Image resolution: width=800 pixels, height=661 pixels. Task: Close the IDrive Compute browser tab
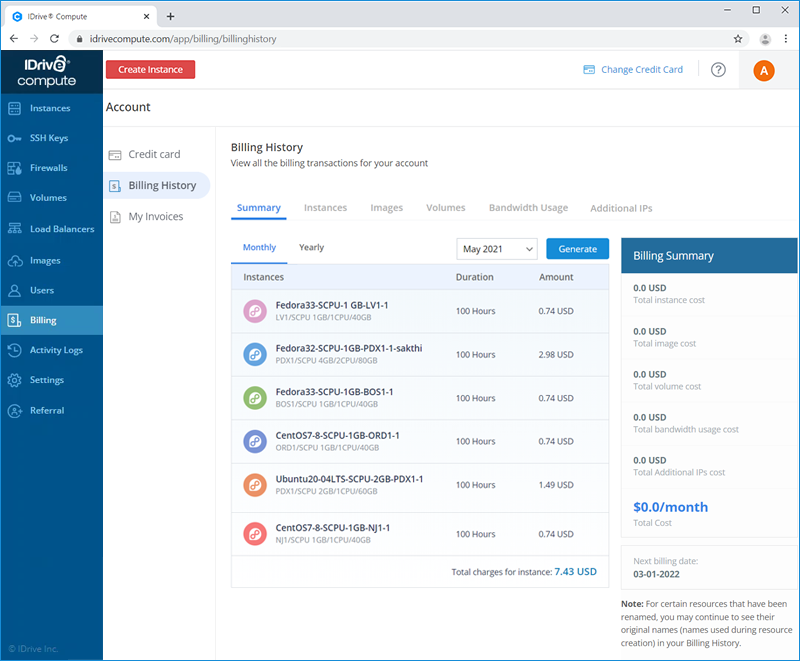tap(146, 16)
